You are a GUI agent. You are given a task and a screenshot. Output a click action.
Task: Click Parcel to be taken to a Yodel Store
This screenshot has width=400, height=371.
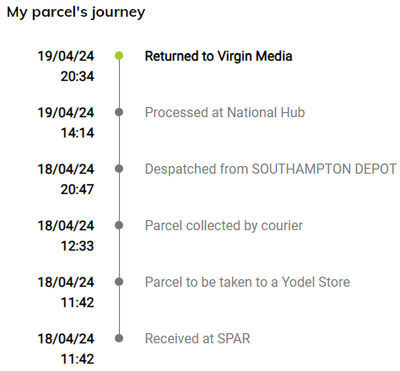pos(248,282)
